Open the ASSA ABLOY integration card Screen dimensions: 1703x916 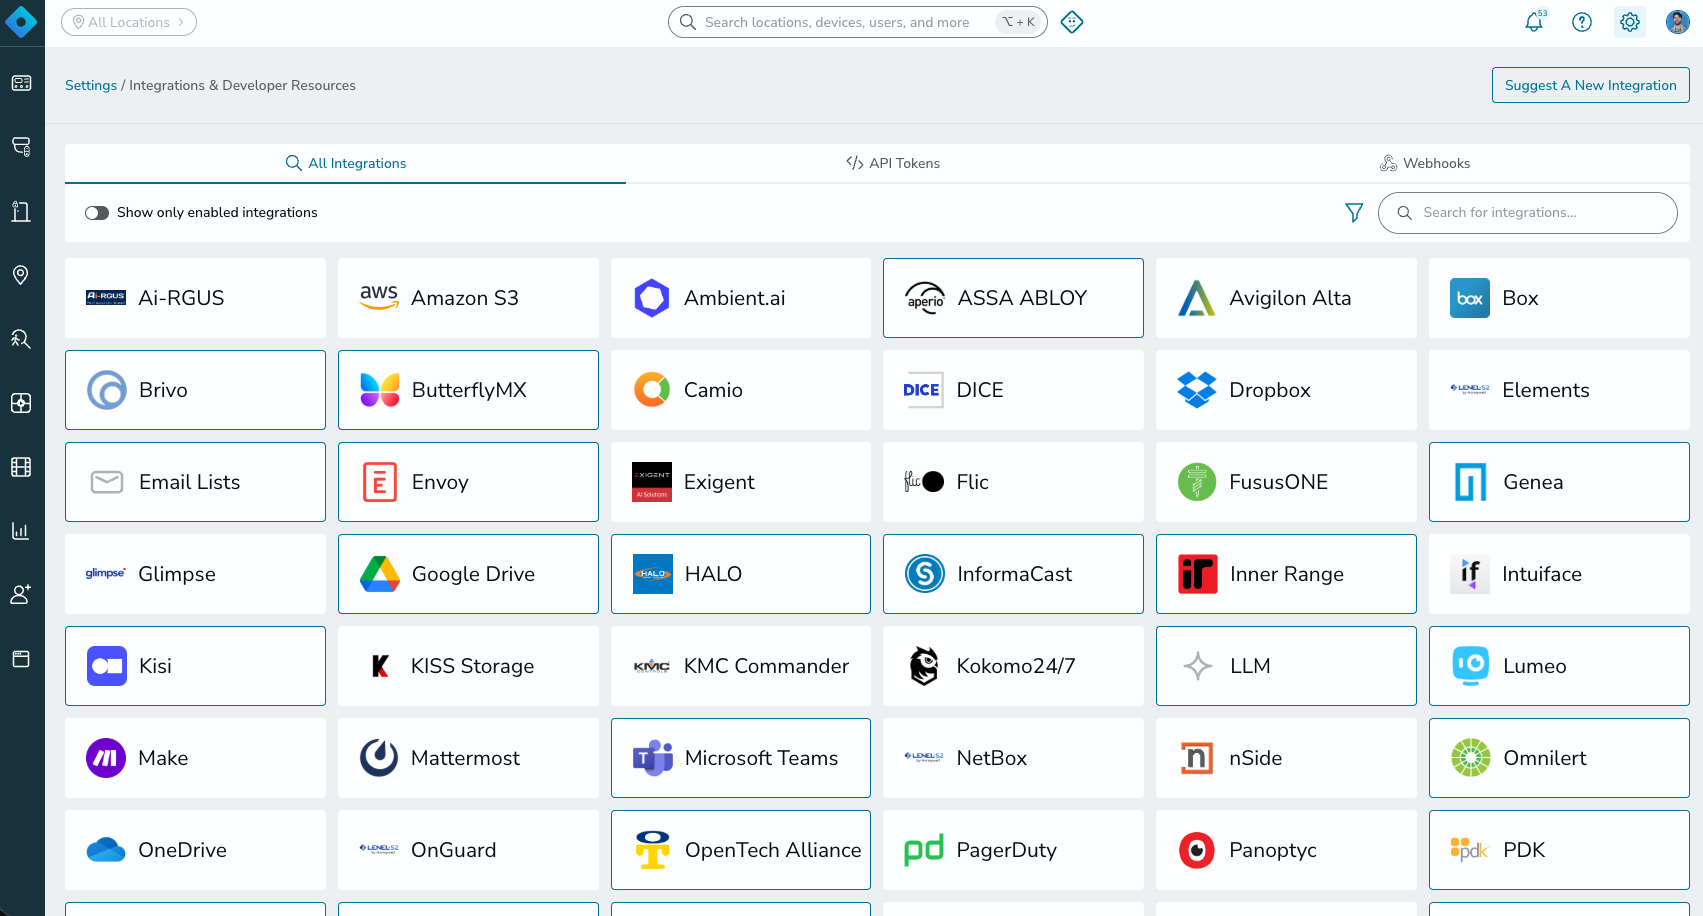(x=1013, y=298)
